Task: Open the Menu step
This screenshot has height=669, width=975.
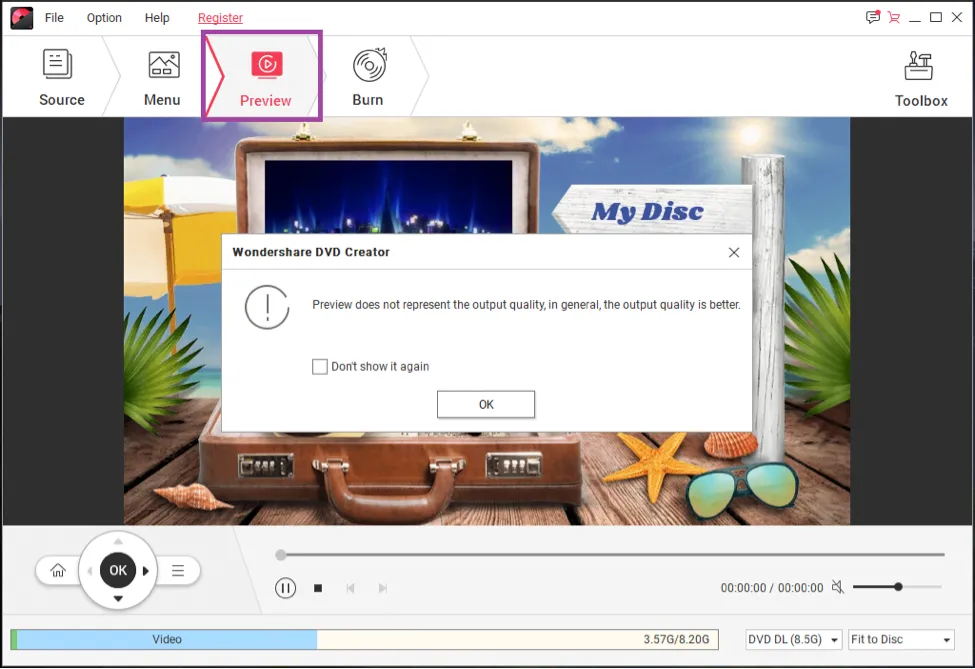Action: tap(162, 77)
